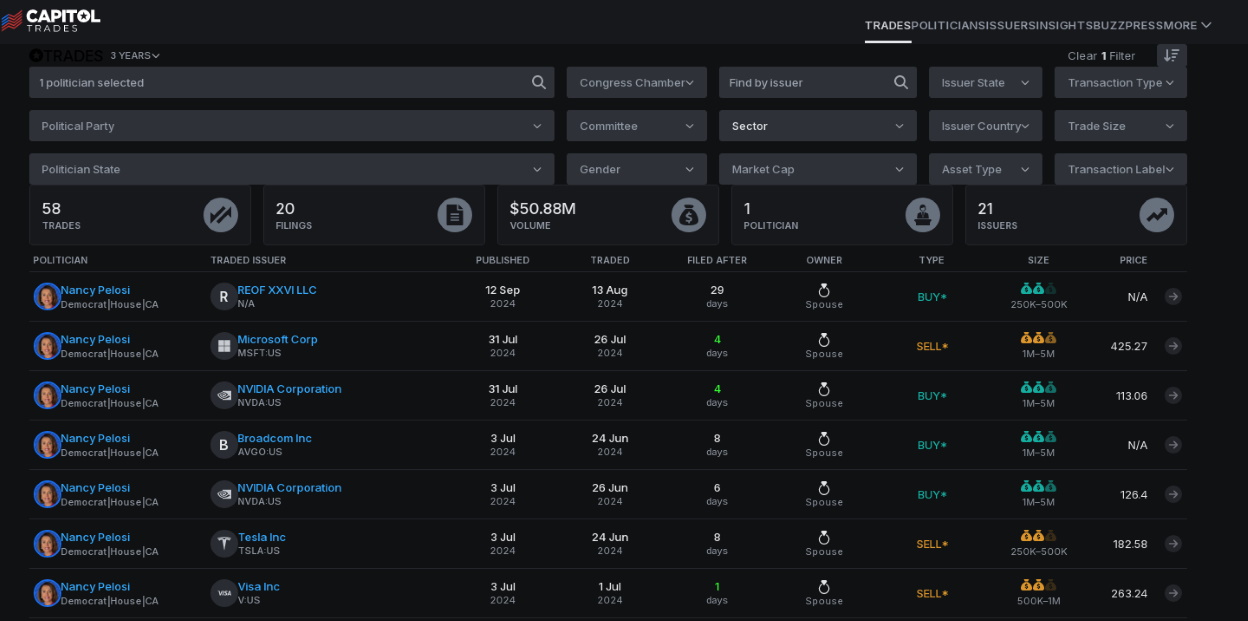Open the Tesla Inc issuer link
The height and width of the screenshot is (621, 1248).
[261, 537]
